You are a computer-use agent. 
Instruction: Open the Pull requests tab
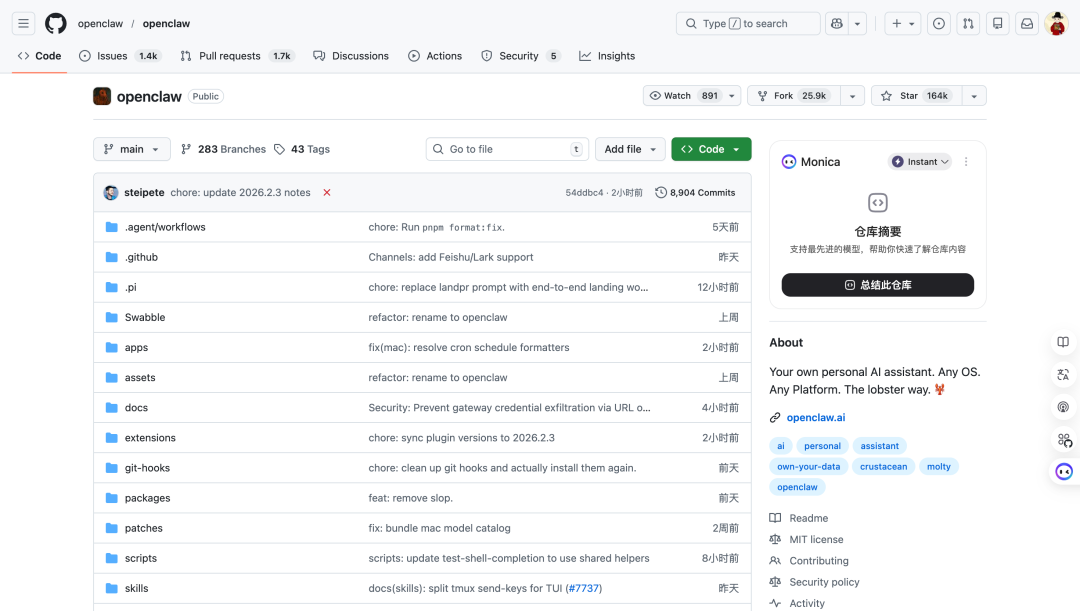[x=237, y=56]
